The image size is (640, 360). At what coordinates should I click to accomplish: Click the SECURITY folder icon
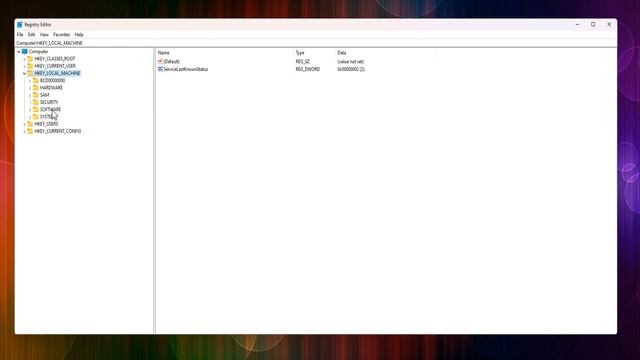tap(36, 102)
